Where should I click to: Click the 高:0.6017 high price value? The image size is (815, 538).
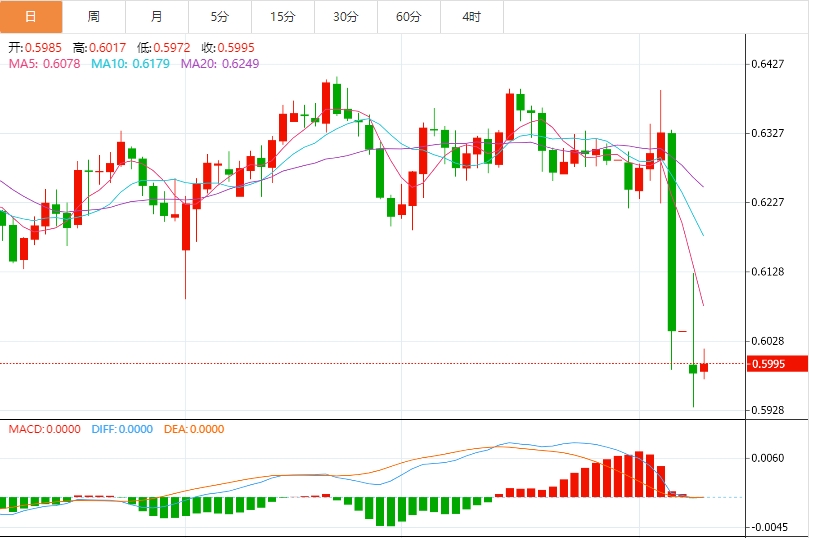point(99,48)
